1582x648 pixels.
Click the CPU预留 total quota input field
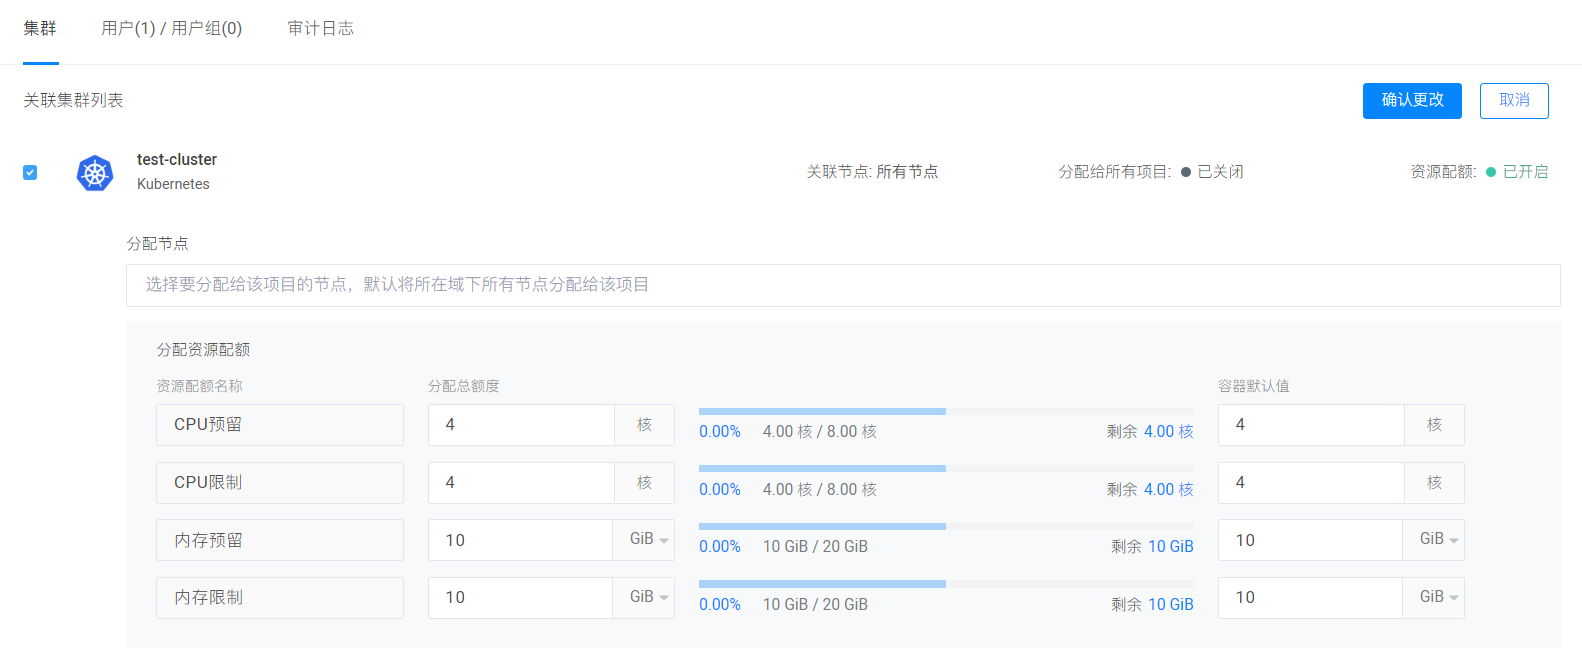click(520, 425)
